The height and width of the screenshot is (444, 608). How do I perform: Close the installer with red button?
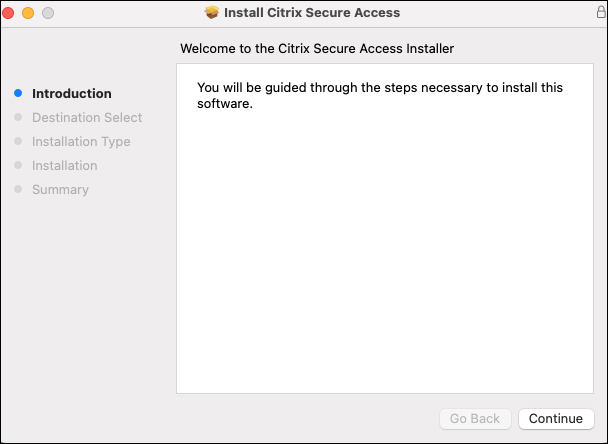(10, 13)
